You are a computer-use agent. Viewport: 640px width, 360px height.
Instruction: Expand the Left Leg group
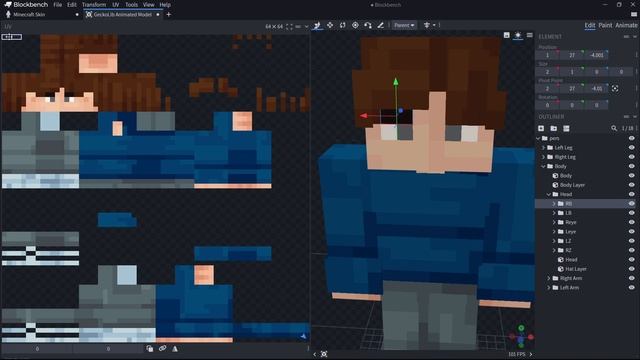point(543,148)
